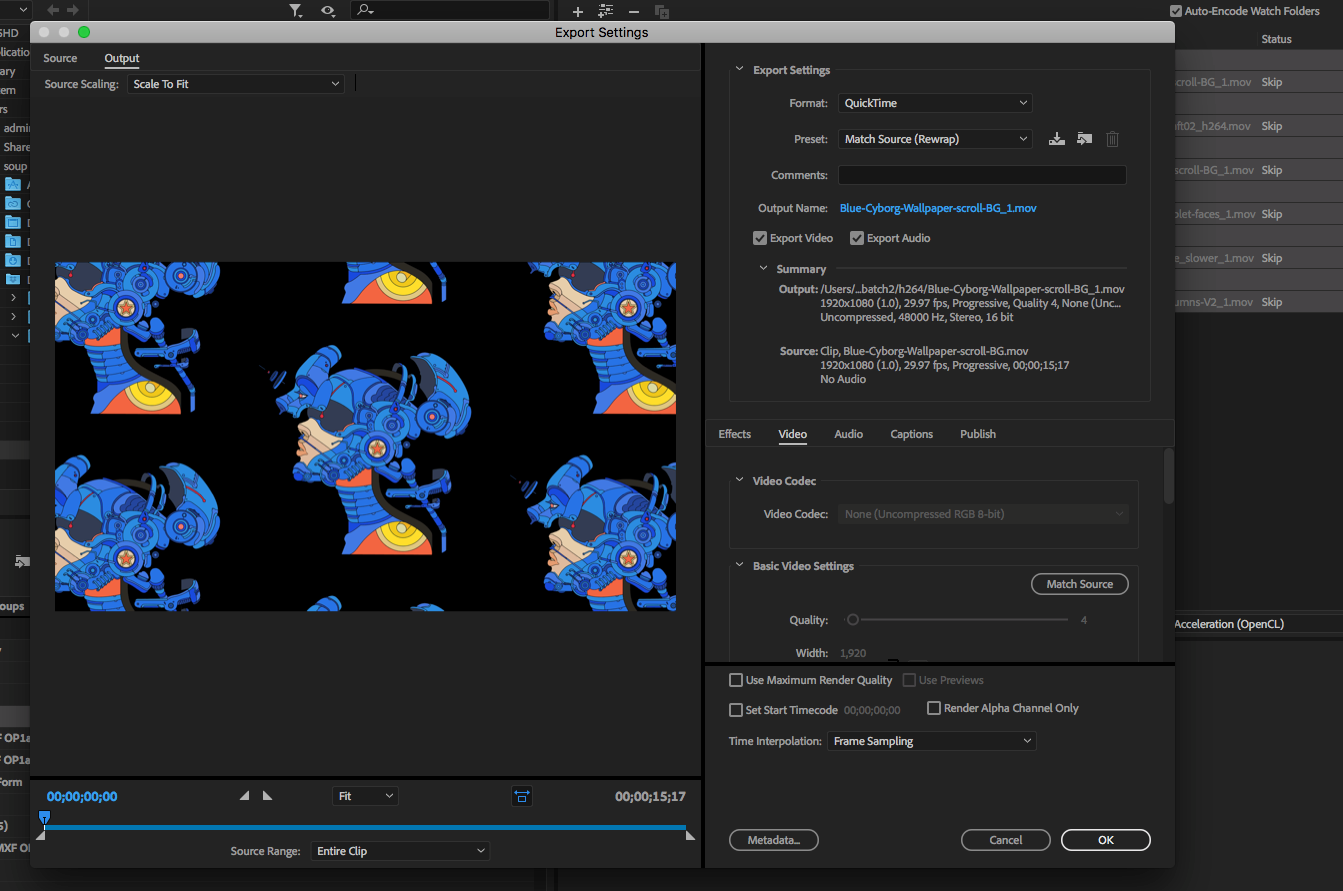Click the eye visibility icon in top toolbar
The height and width of the screenshot is (891, 1343).
click(x=328, y=11)
